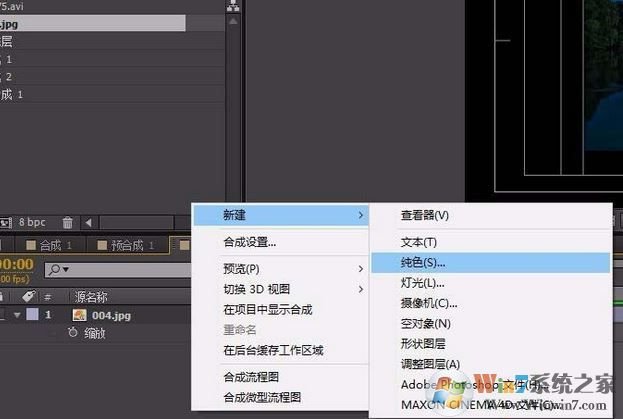Image resolution: width=623 pixels, height=419 pixels.
Task: Delete selected item with the trash icon
Action: (68, 222)
